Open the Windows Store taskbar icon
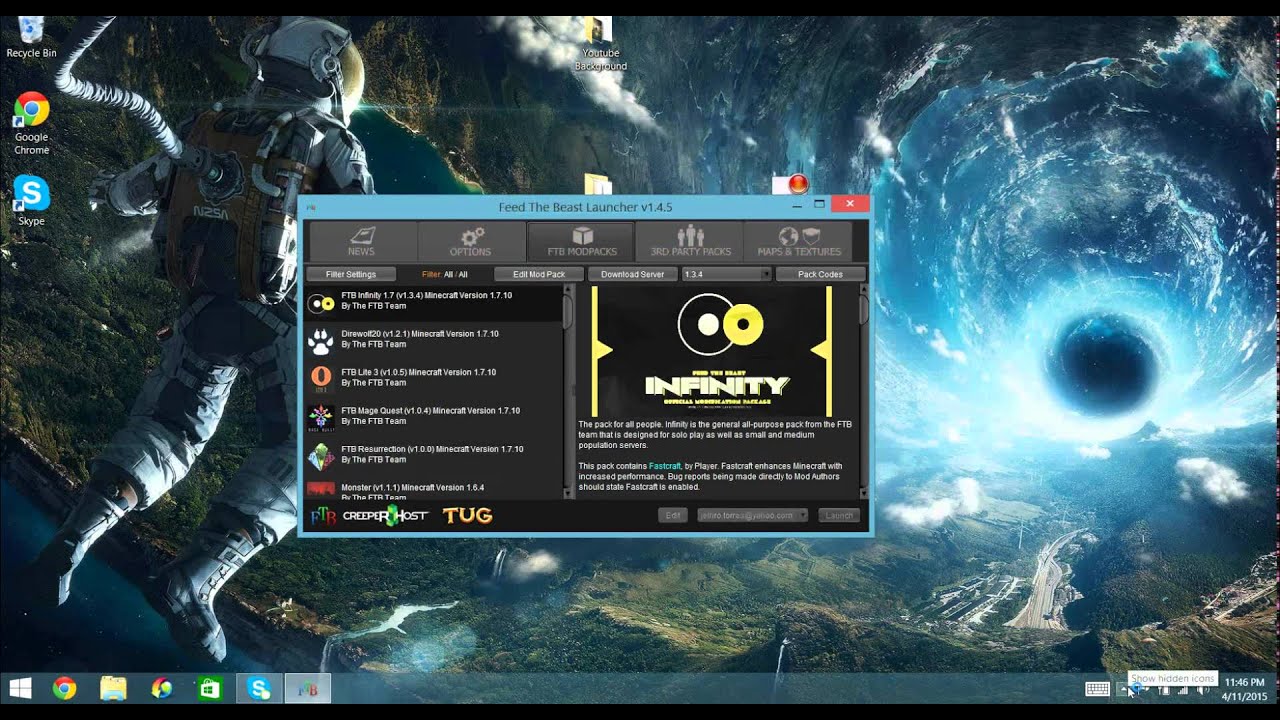 coord(209,688)
